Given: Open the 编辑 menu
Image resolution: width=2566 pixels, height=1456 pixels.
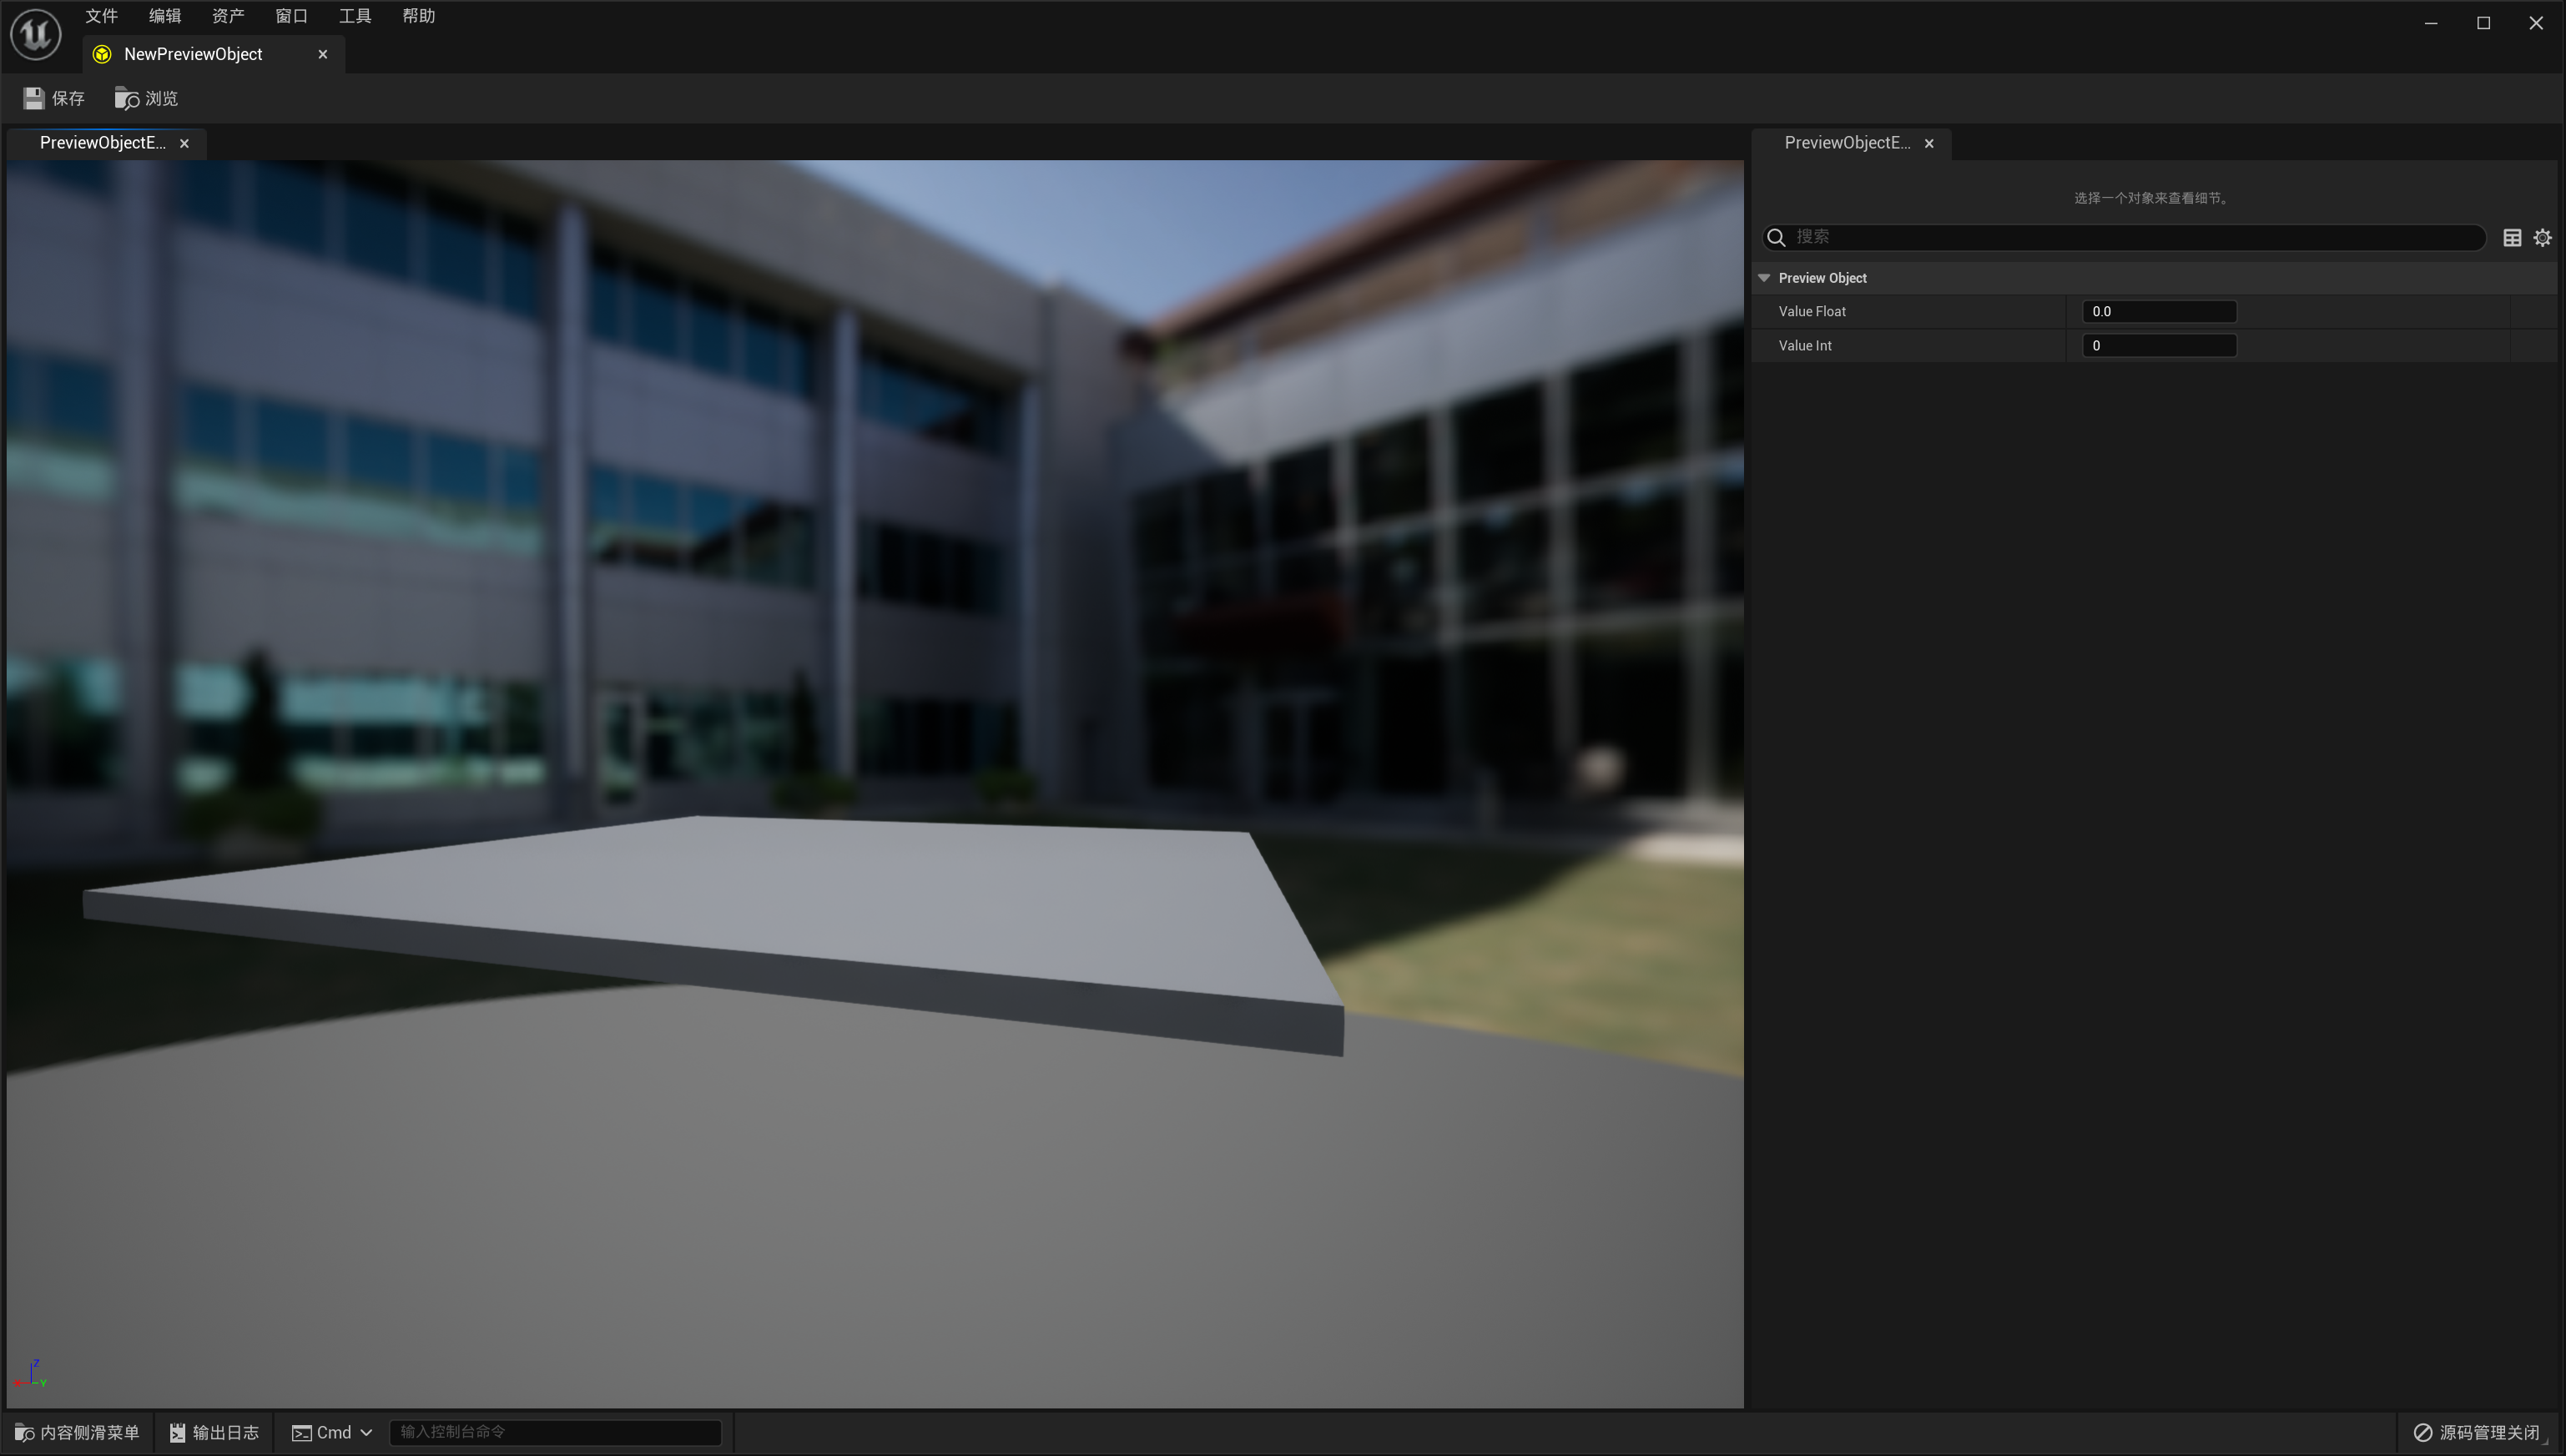Looking at the screenshot, I should point(165,16).
